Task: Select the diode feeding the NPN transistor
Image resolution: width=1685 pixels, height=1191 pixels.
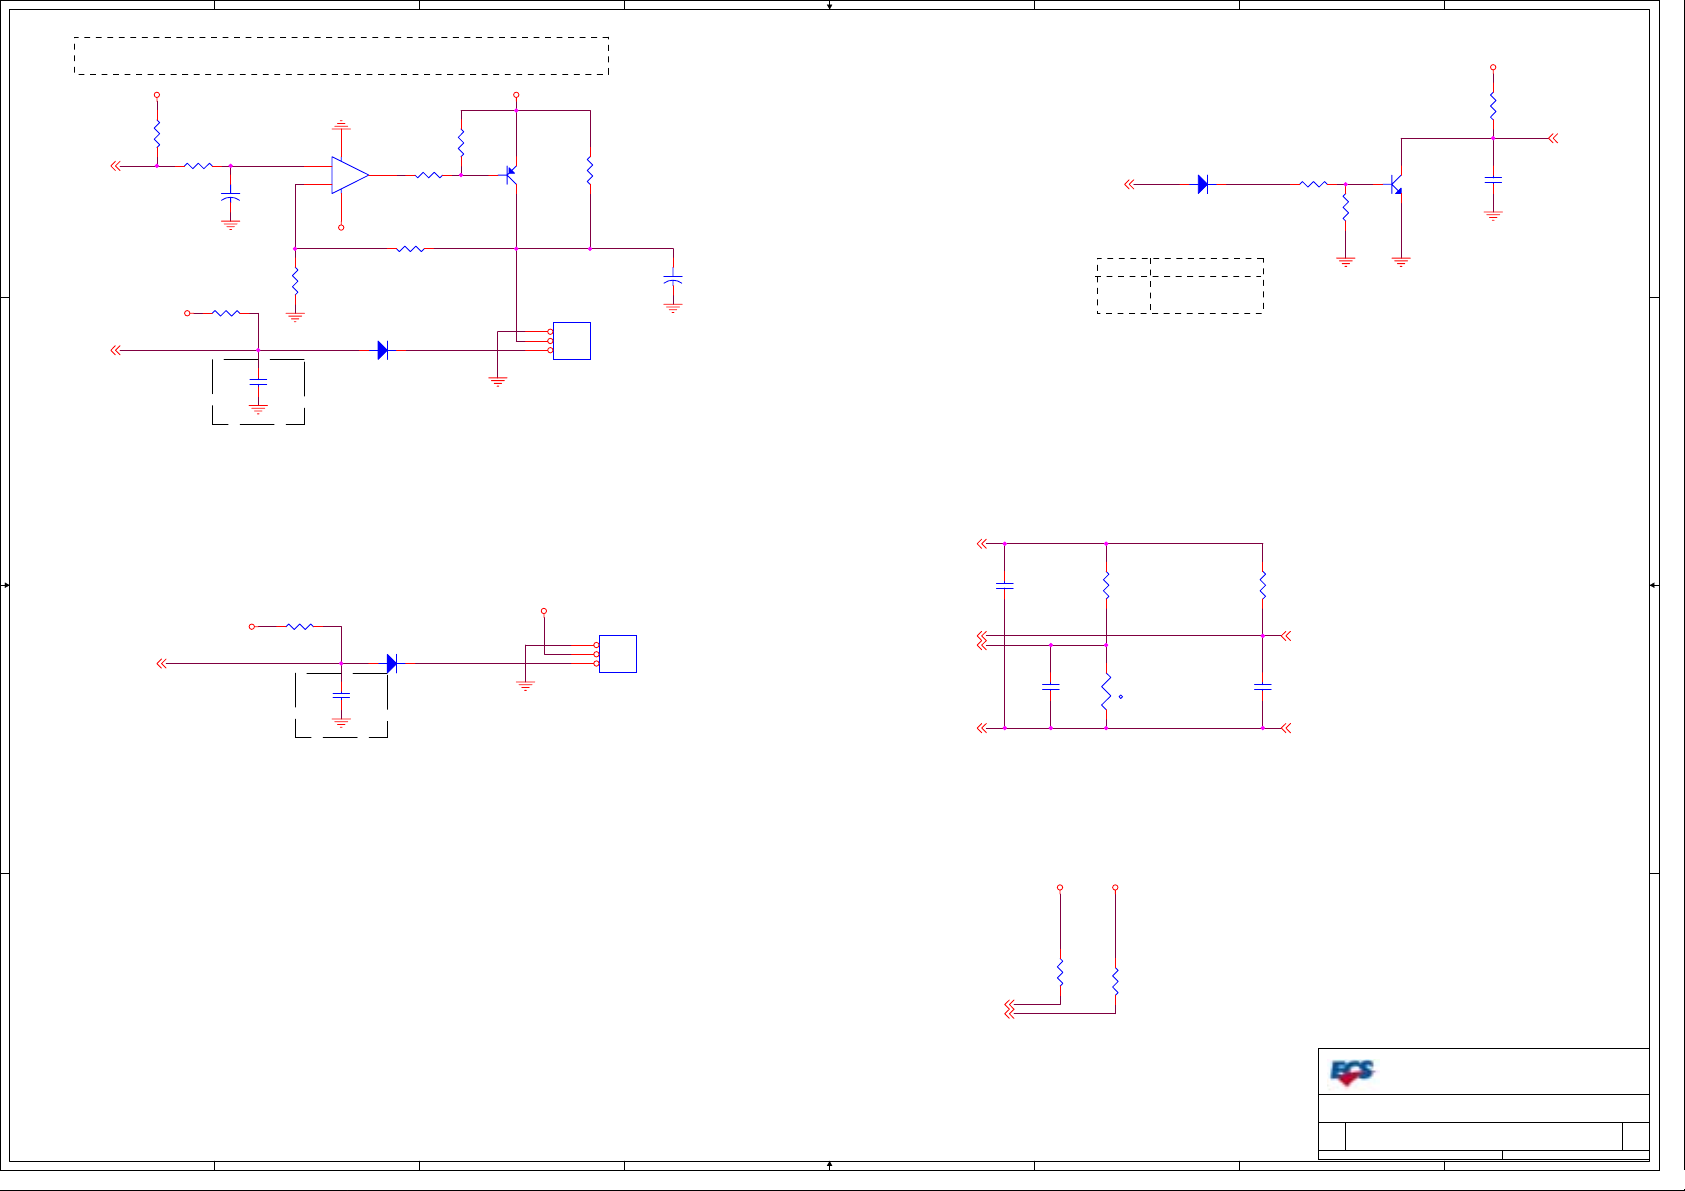Action: (1203, 184)
